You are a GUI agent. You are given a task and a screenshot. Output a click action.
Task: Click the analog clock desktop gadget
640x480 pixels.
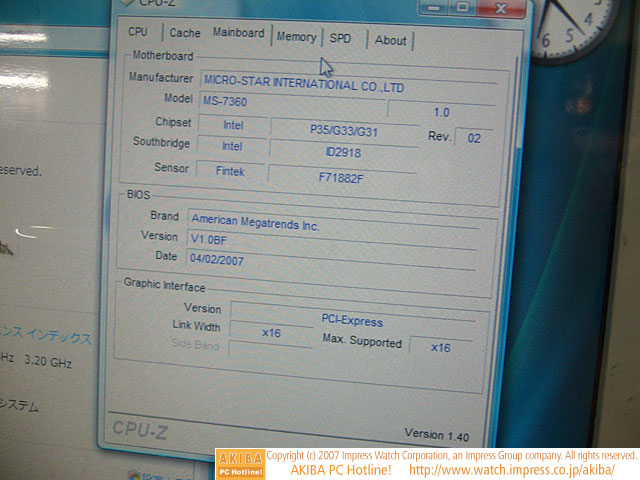(590, 25)
